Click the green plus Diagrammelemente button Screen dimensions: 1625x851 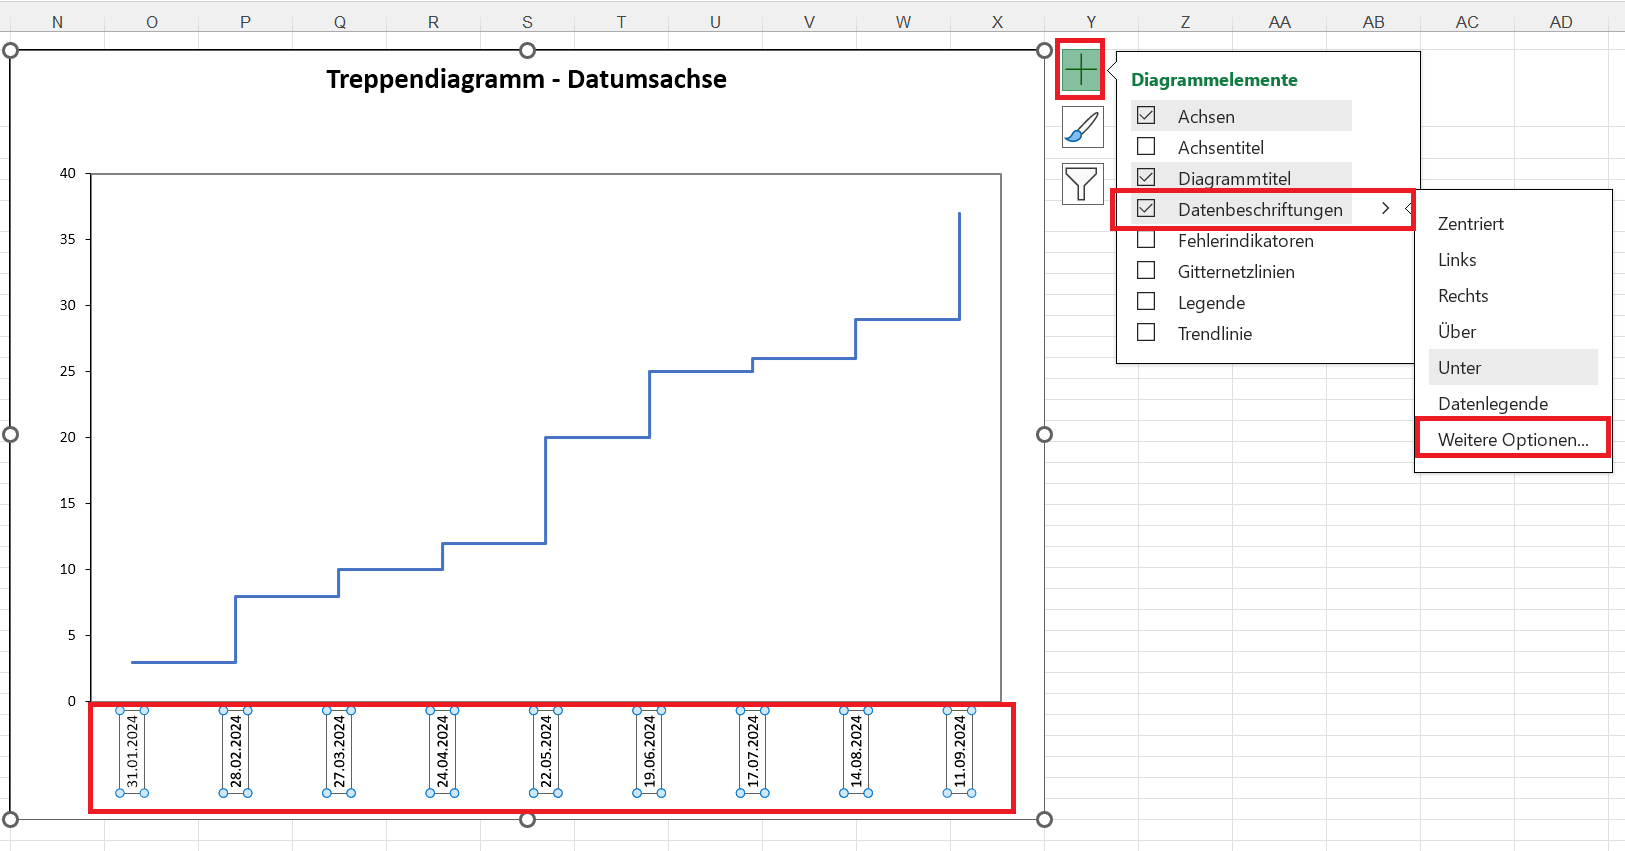pos(1081,70)
